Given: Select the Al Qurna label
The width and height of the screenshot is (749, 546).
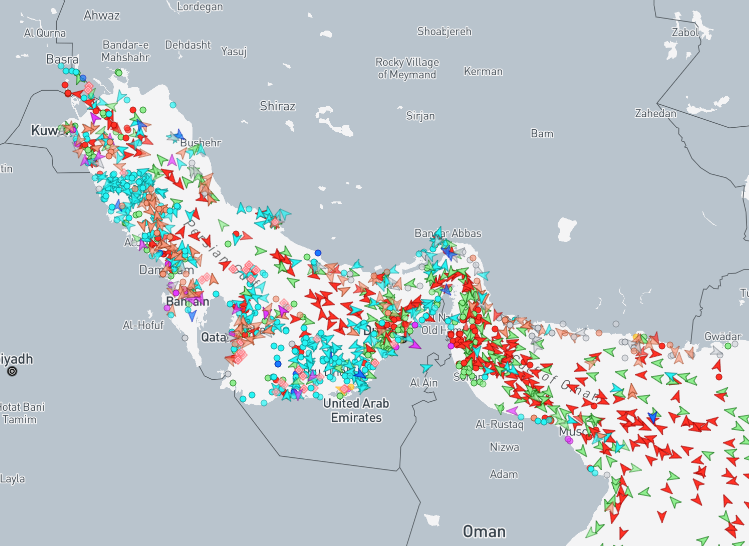Looking at the screenshot, I should (44, 33).
